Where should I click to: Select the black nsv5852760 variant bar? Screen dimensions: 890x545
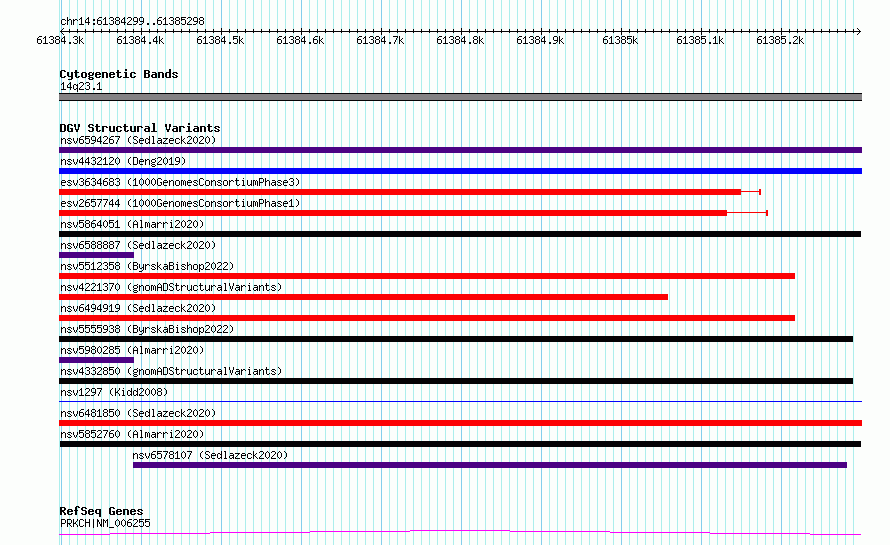[x=460, y=444]
